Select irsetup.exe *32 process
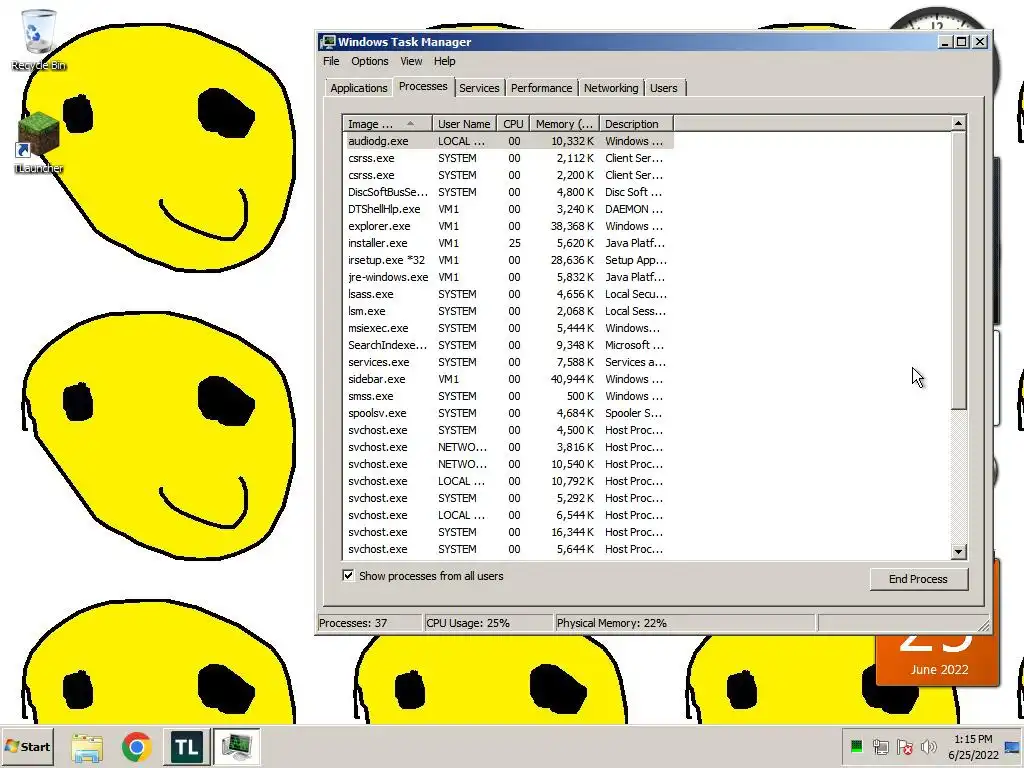Screen dimensions: 1024x768 (x=508, y=260)
